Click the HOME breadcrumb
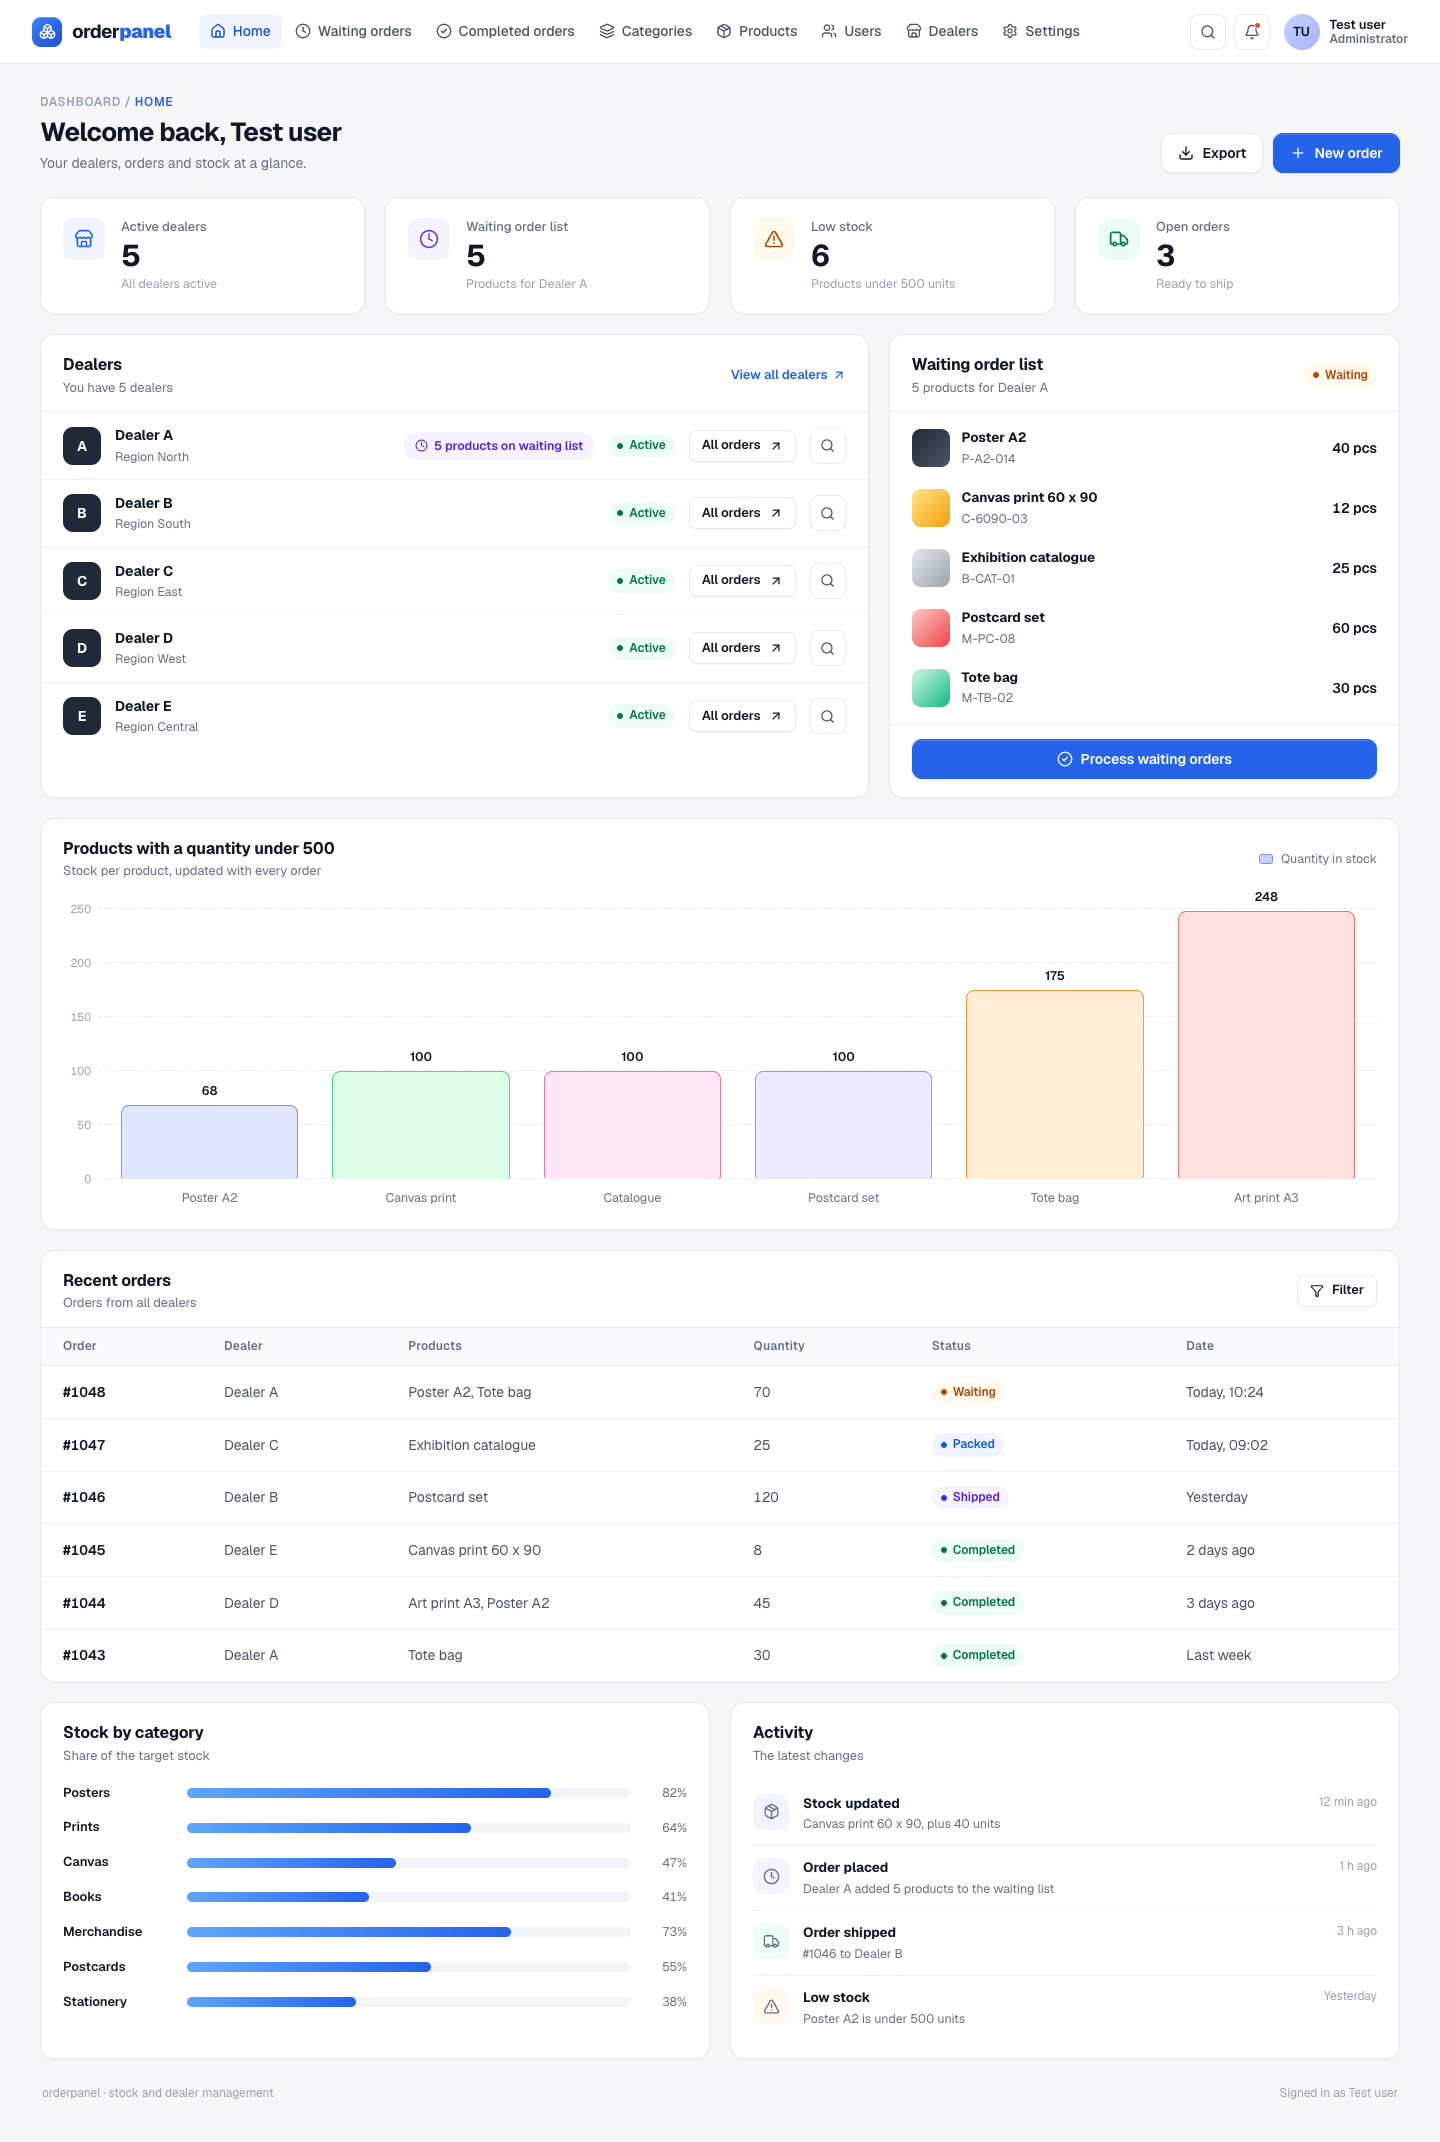Viewport: 1440px width, 2142px height. [x=154, y=102]
